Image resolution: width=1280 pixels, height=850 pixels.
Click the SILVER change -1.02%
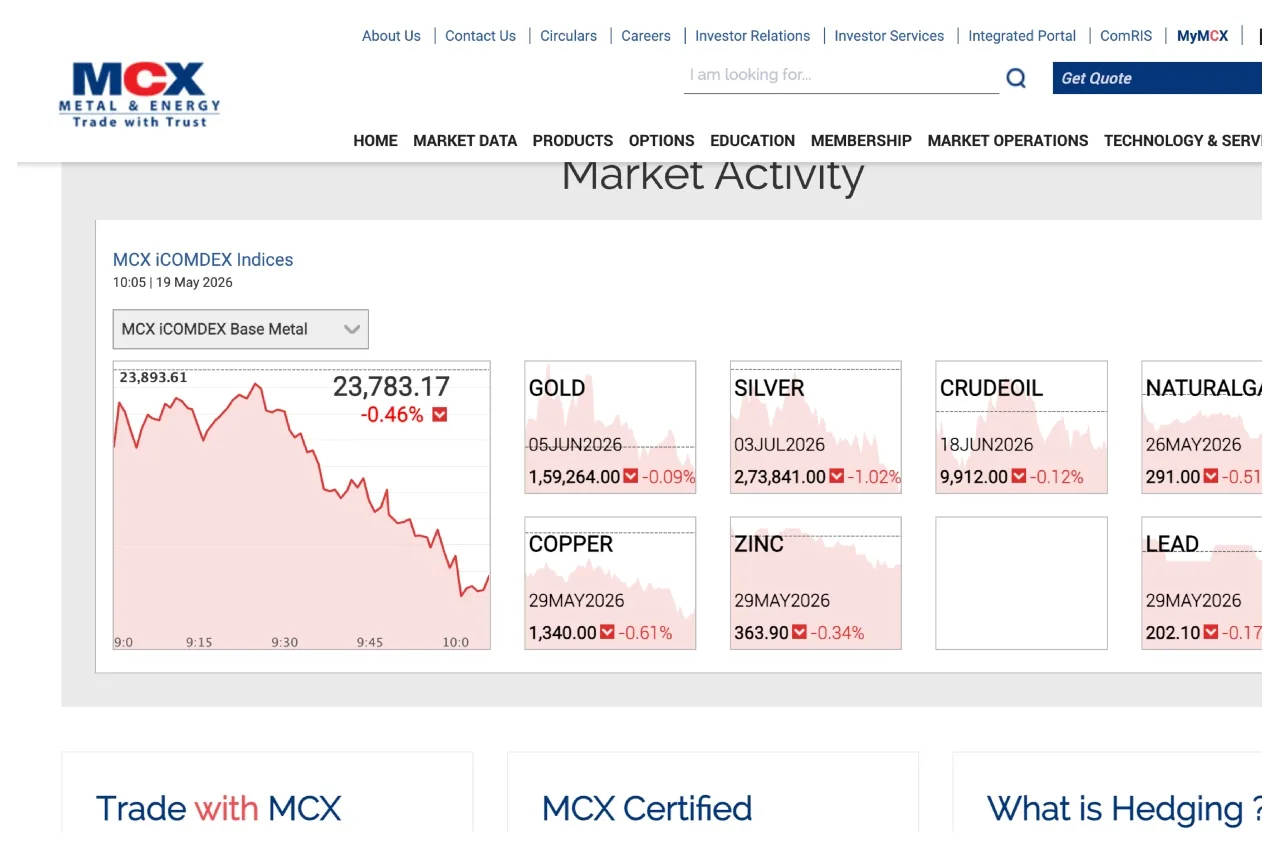click(x=874, y=477)
